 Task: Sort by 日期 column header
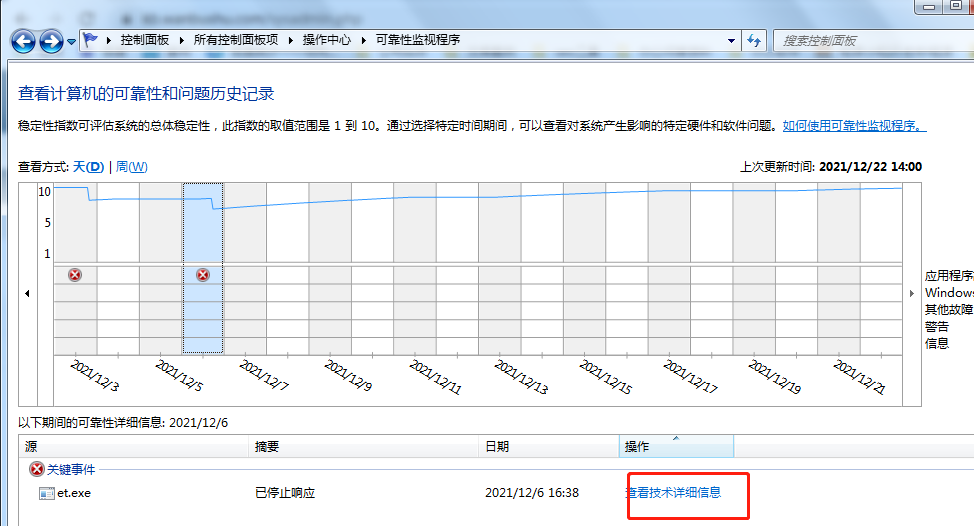point(548,447)
